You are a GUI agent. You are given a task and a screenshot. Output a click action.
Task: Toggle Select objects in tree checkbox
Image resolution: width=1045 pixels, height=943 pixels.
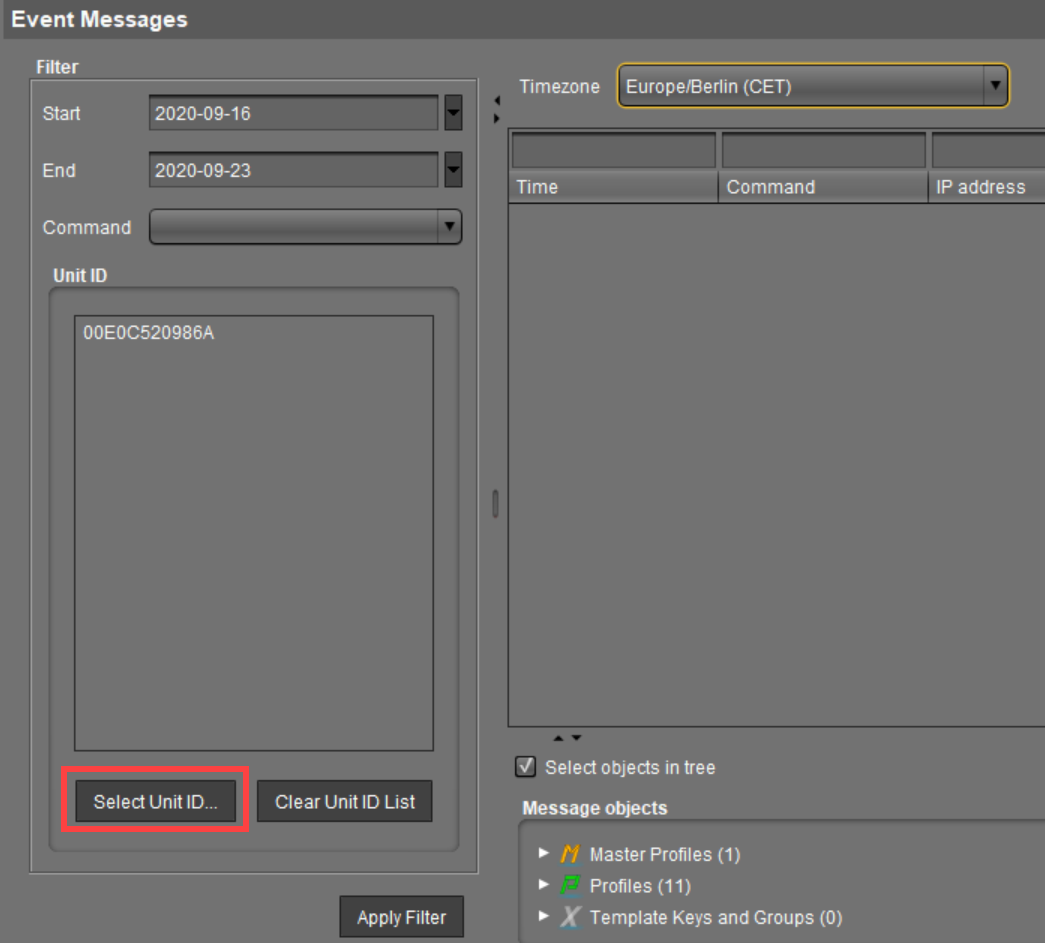point(525,767)
